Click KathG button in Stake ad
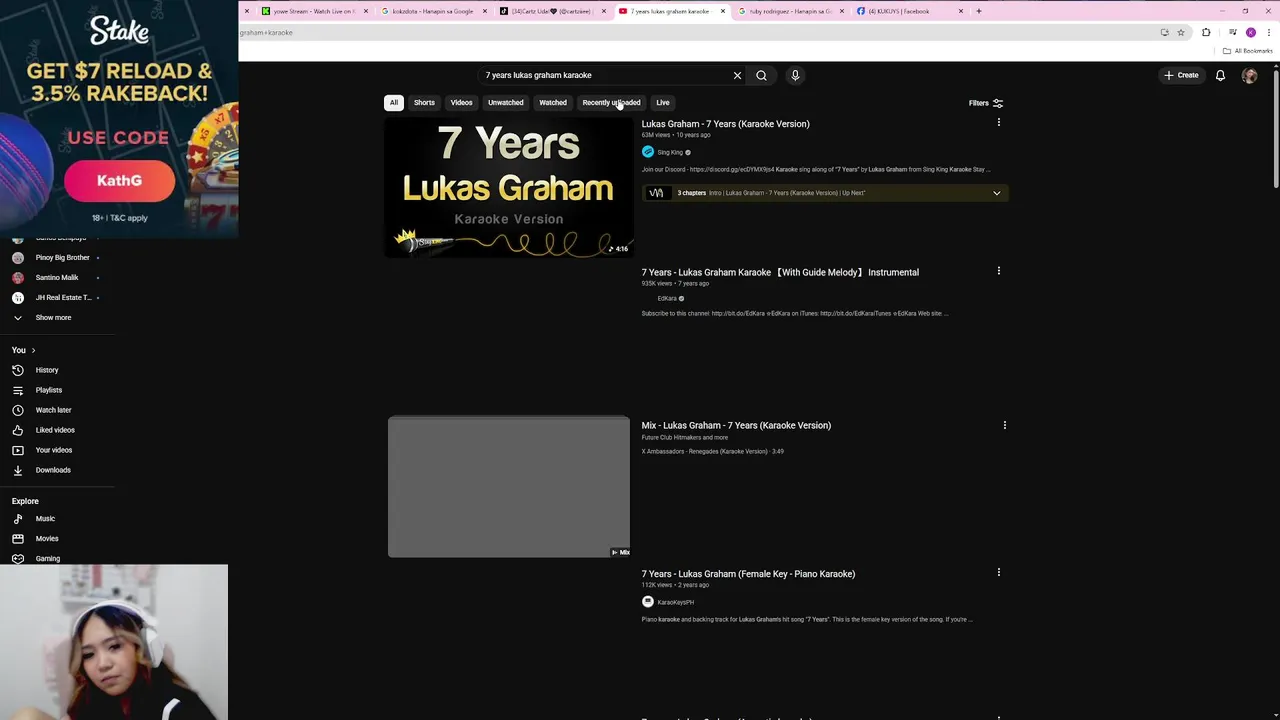 coord(119,181)
